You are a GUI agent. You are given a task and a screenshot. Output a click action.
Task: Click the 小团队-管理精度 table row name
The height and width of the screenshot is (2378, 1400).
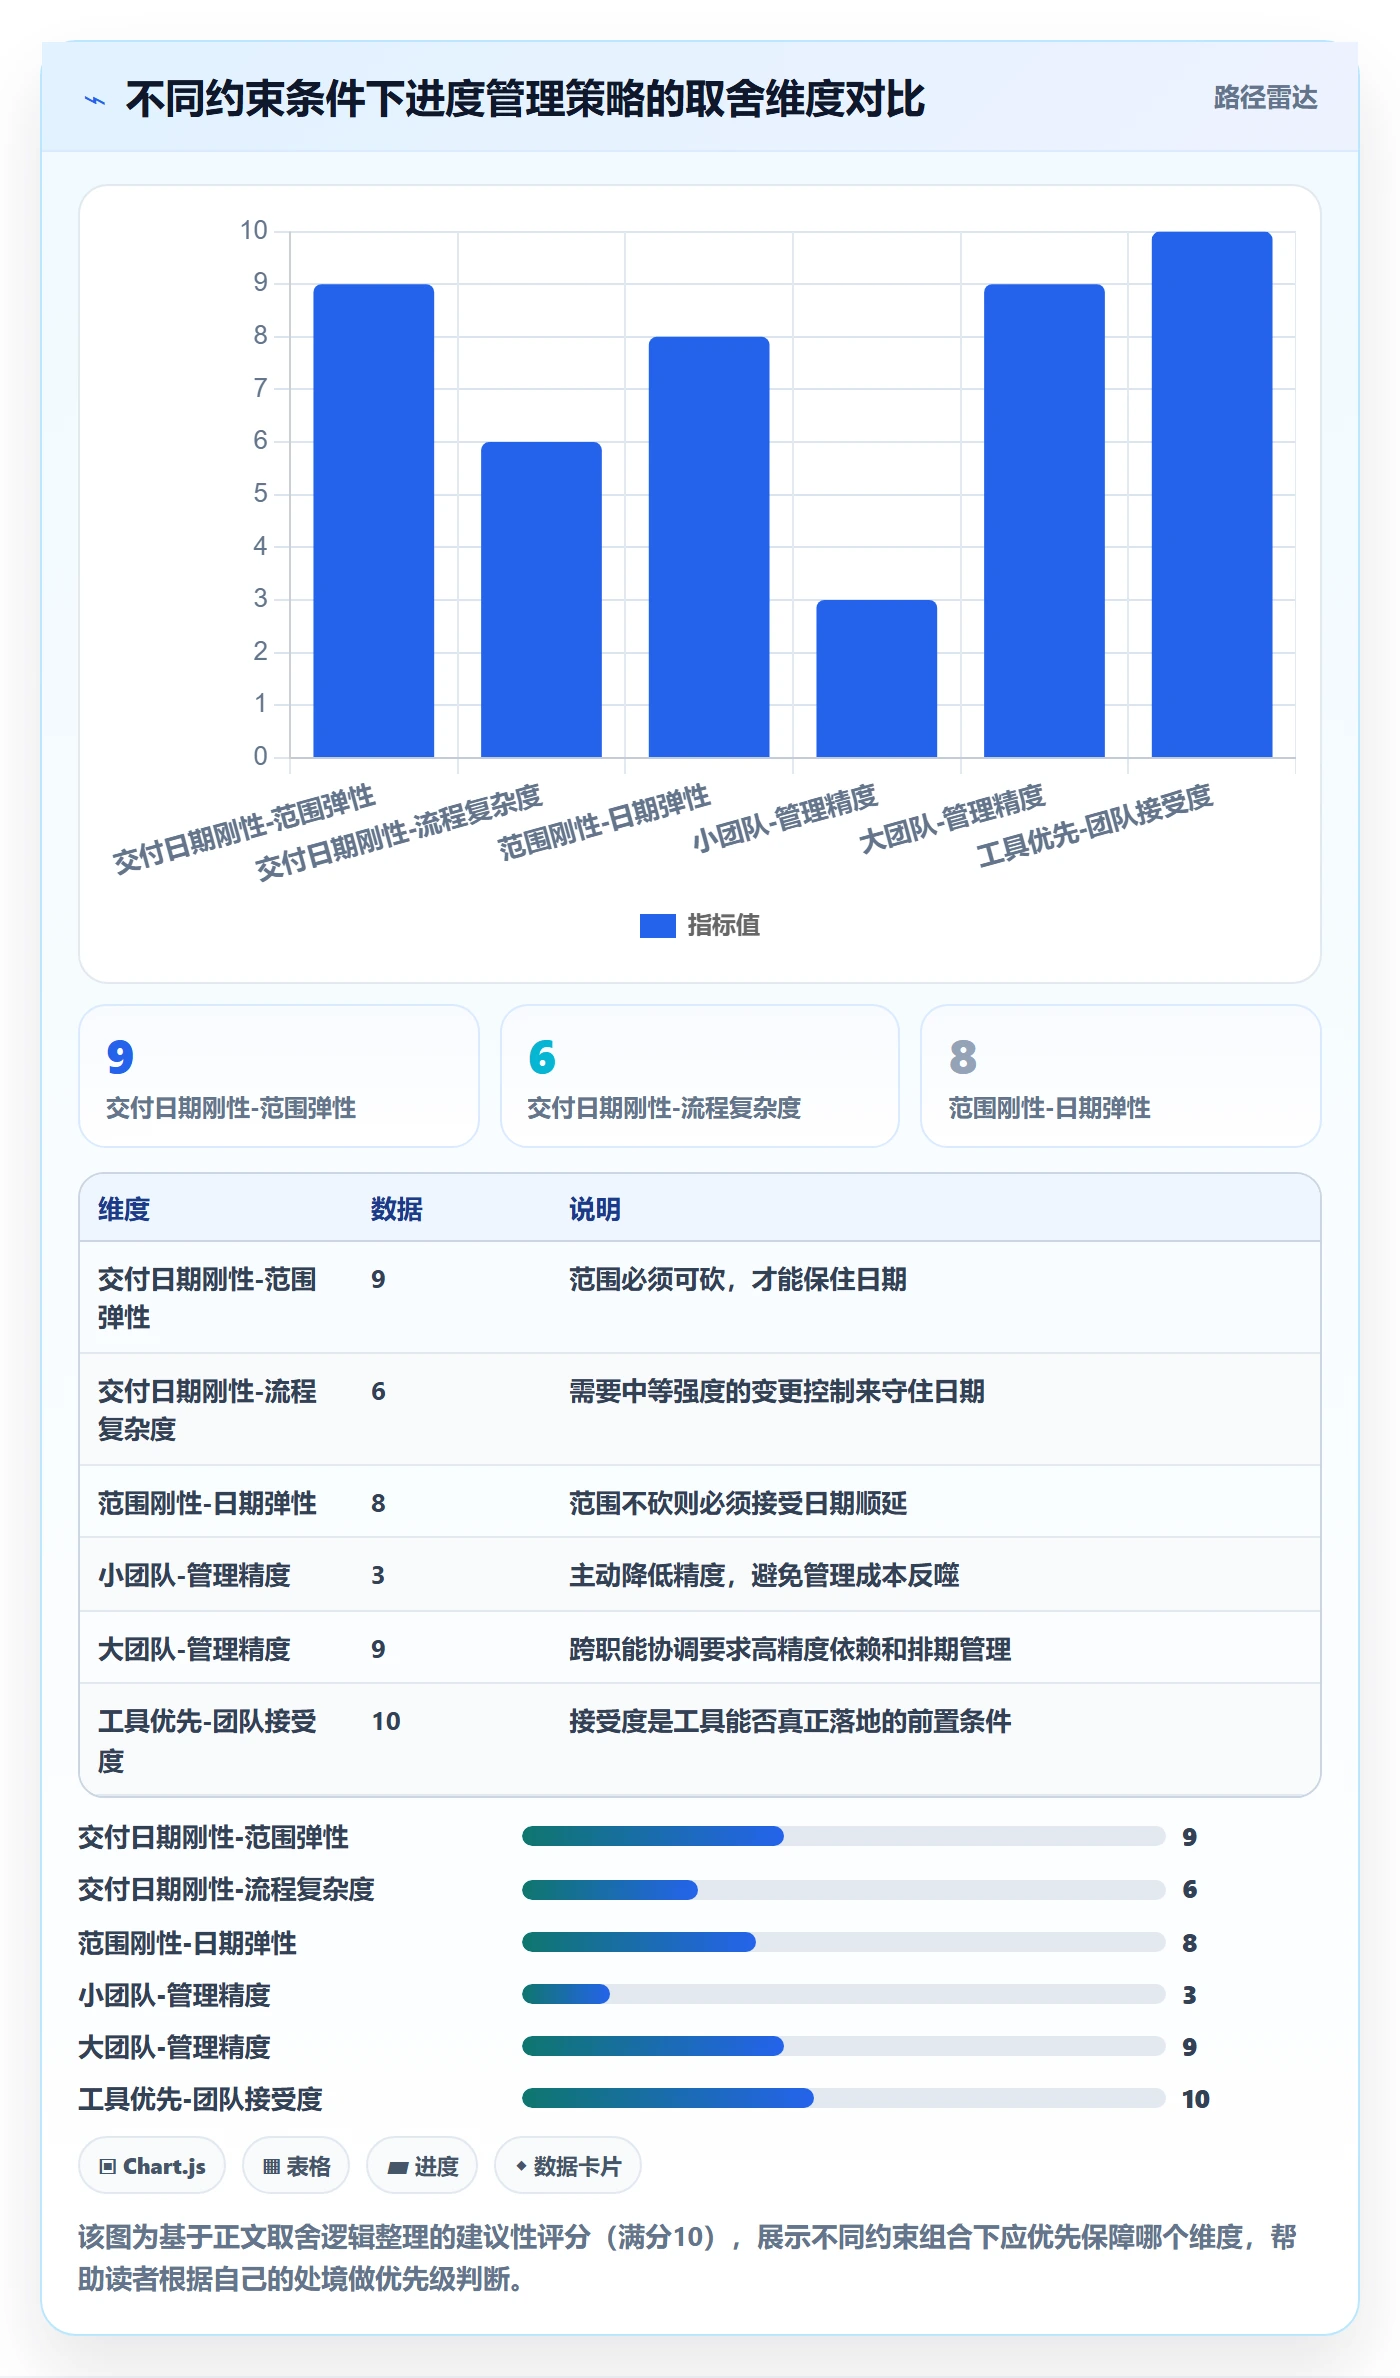click(x=194, y=1576)
